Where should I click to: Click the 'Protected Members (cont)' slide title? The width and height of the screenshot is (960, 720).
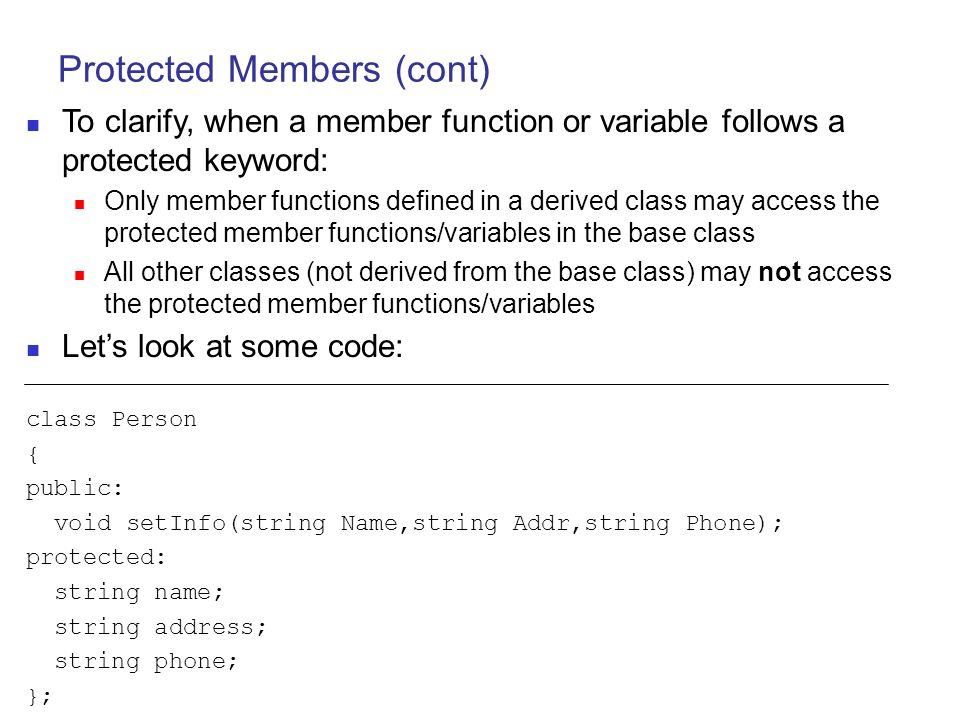(x=274, y=70)
